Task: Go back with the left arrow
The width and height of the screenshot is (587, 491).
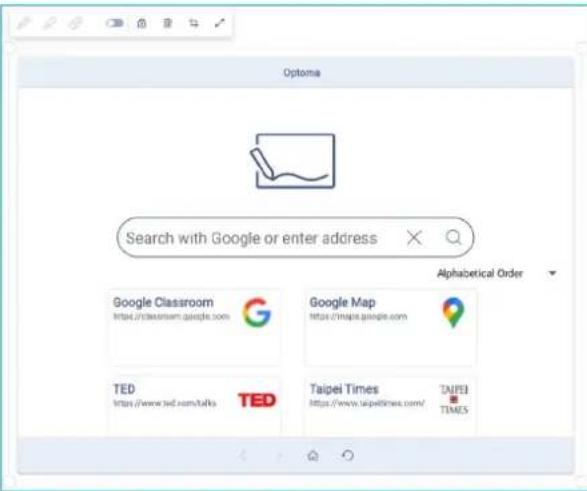Action: (x=243, y=455)
